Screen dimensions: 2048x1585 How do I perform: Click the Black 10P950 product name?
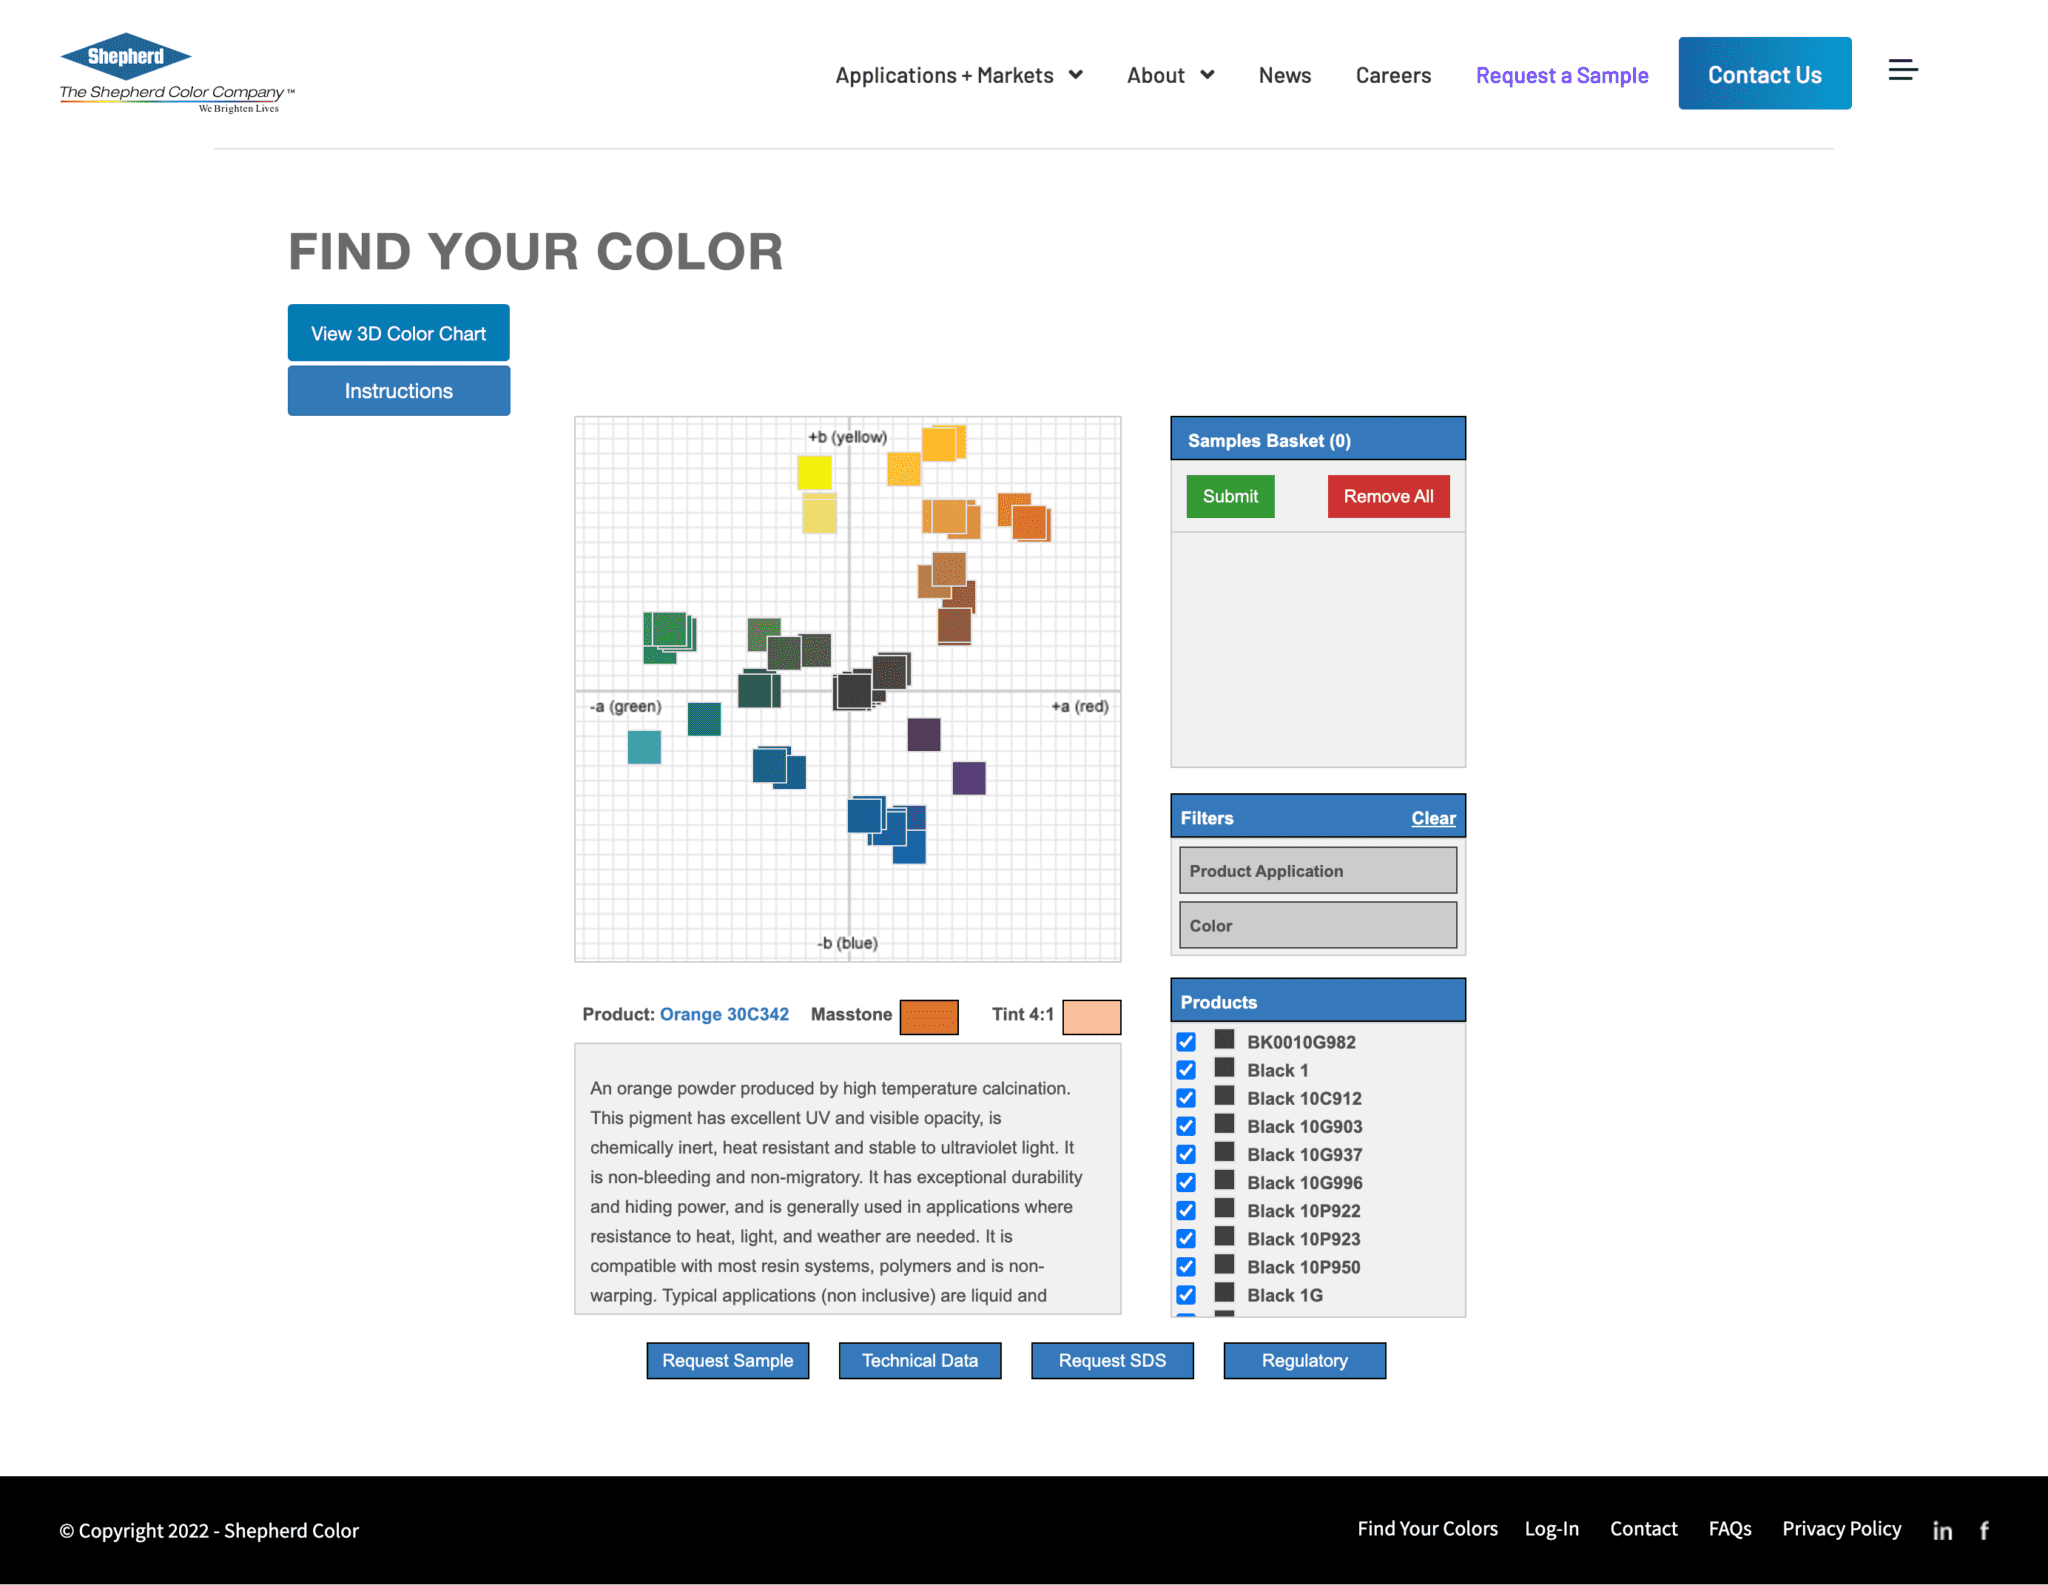pyautogui.click(x=1303, y=1266)
